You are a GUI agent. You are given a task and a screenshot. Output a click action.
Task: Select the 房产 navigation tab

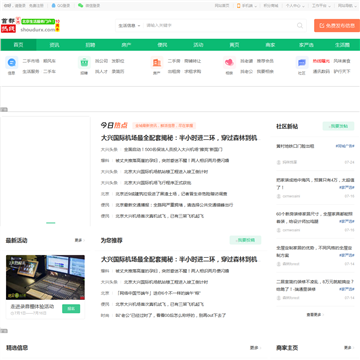tap(126, 45)
